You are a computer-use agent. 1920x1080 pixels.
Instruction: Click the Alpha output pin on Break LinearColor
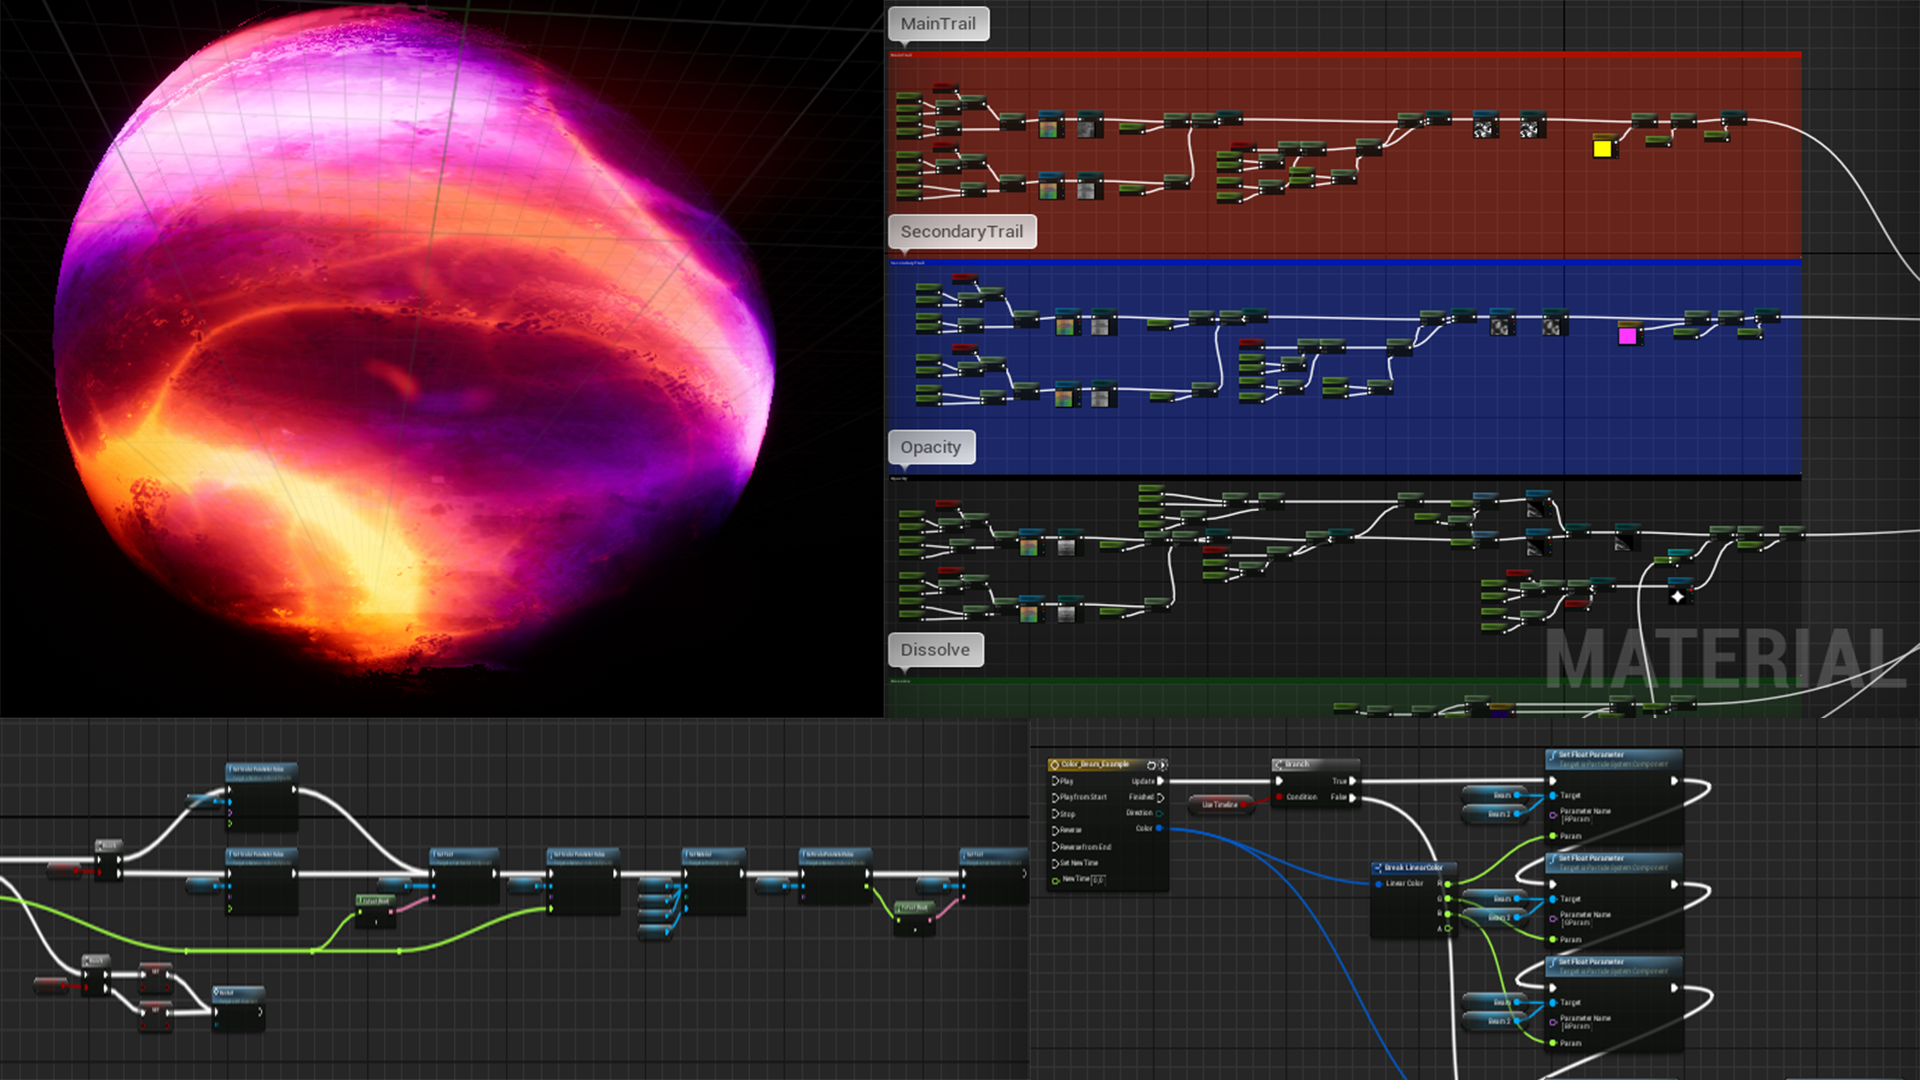tap(1448, 929)
